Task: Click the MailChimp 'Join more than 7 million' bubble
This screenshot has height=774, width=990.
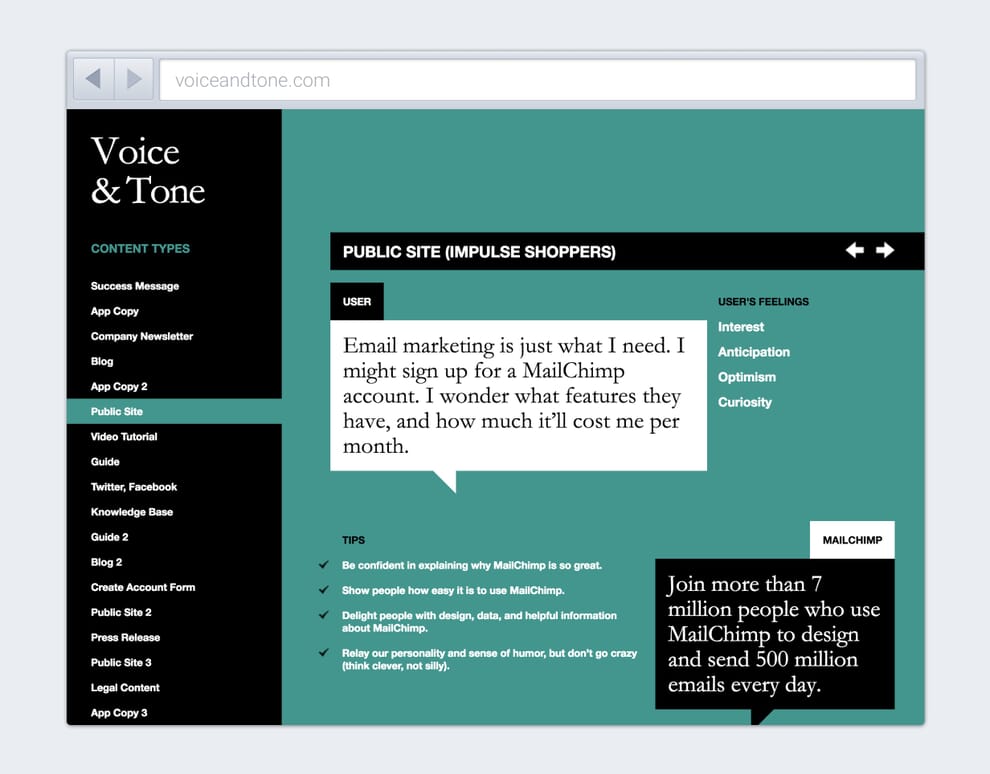Action: [x=775, y=634]
